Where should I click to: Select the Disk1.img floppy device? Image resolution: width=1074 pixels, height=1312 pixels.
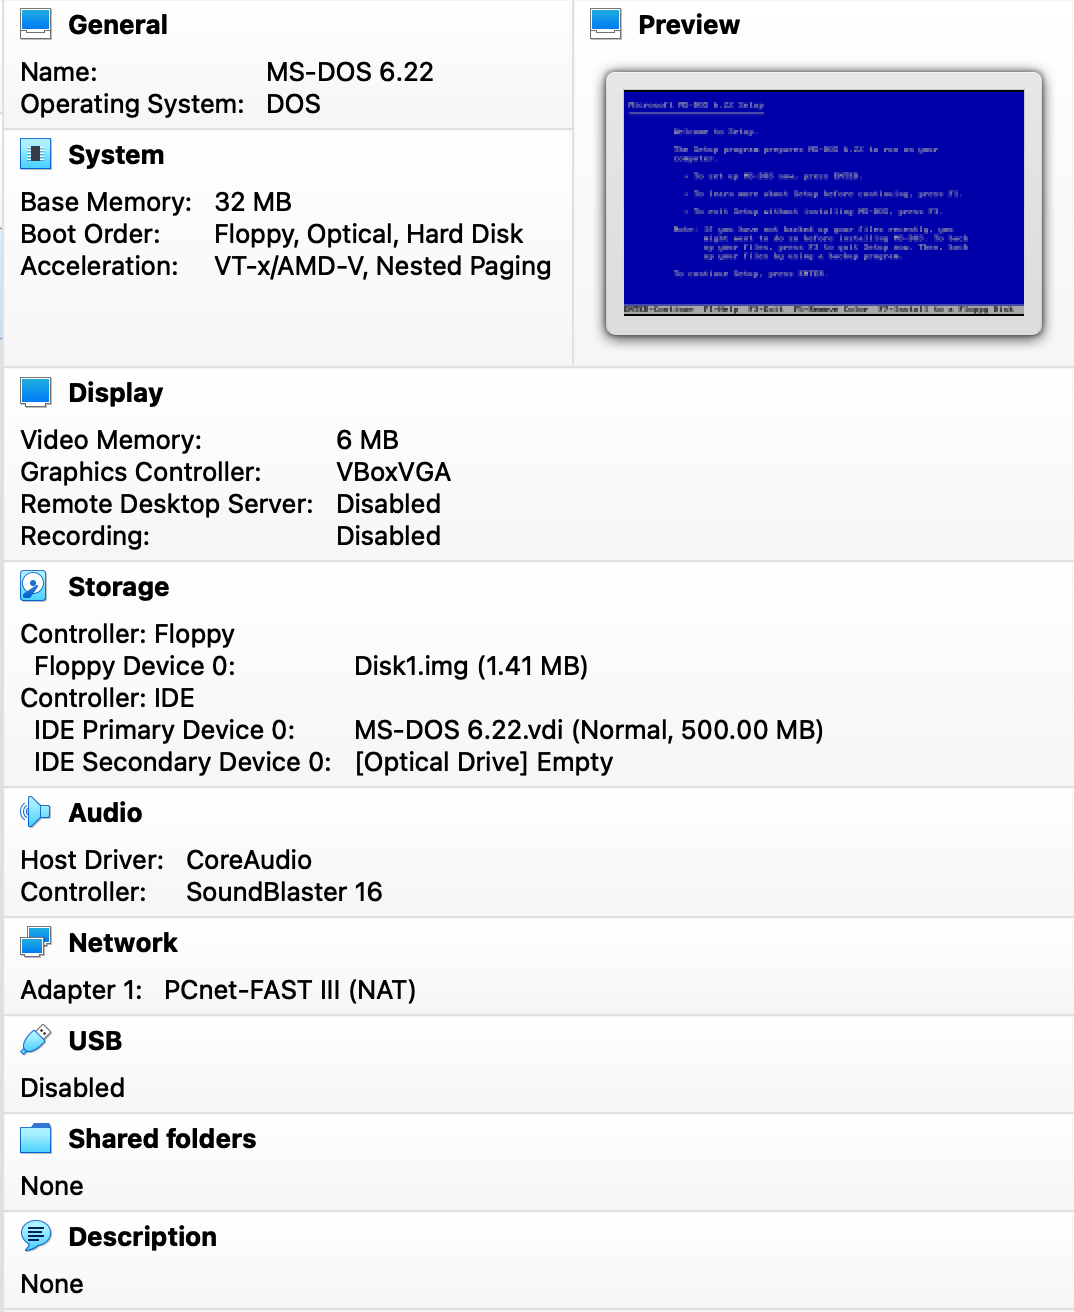coord(471,665)
